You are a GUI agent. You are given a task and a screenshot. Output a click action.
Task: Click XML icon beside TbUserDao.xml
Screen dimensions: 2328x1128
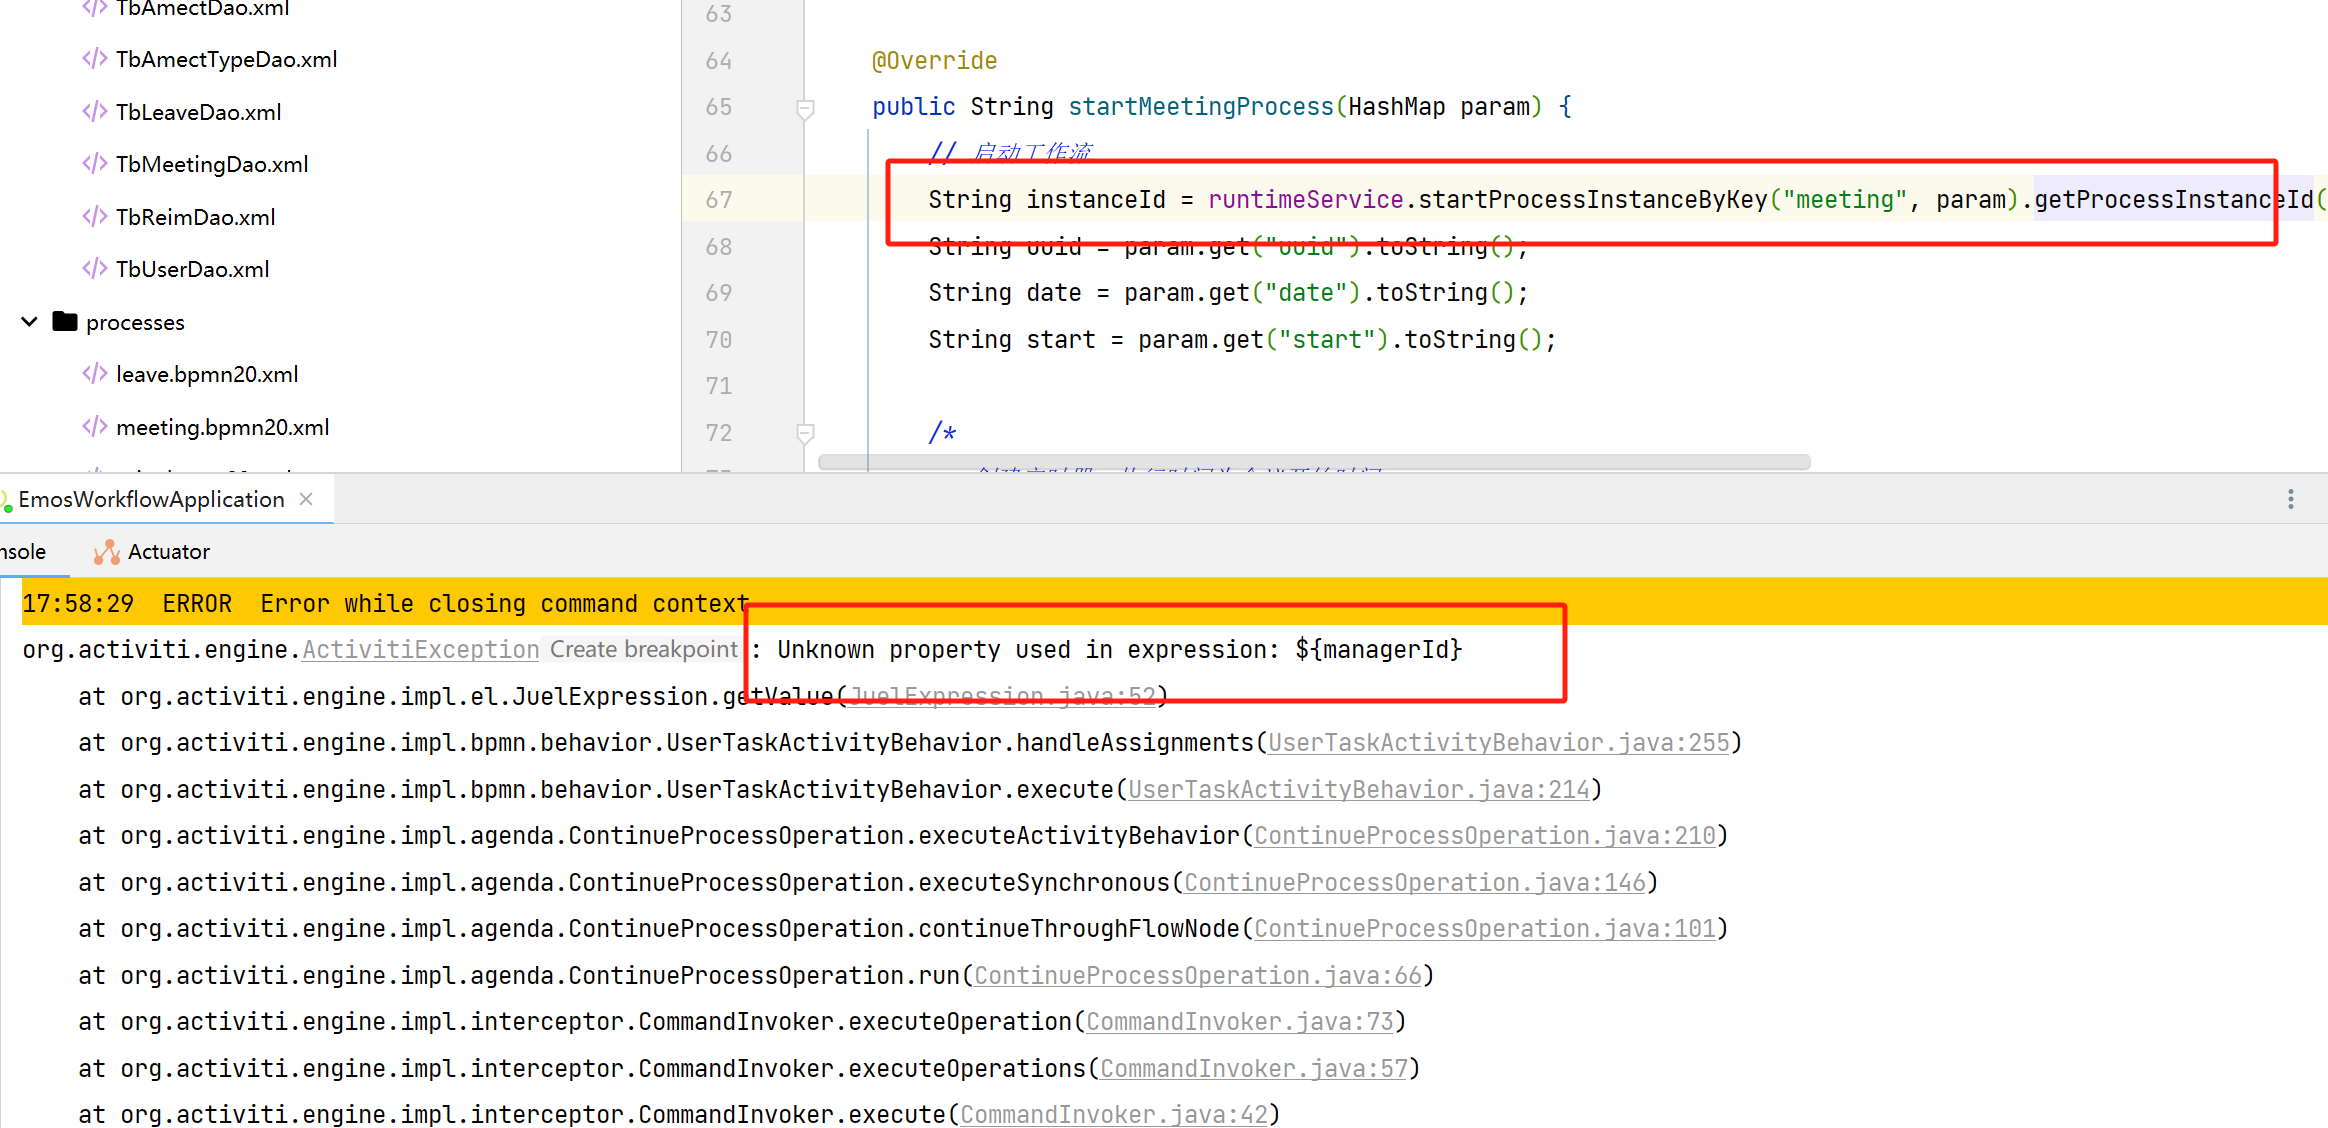click(x=94, y=268)
